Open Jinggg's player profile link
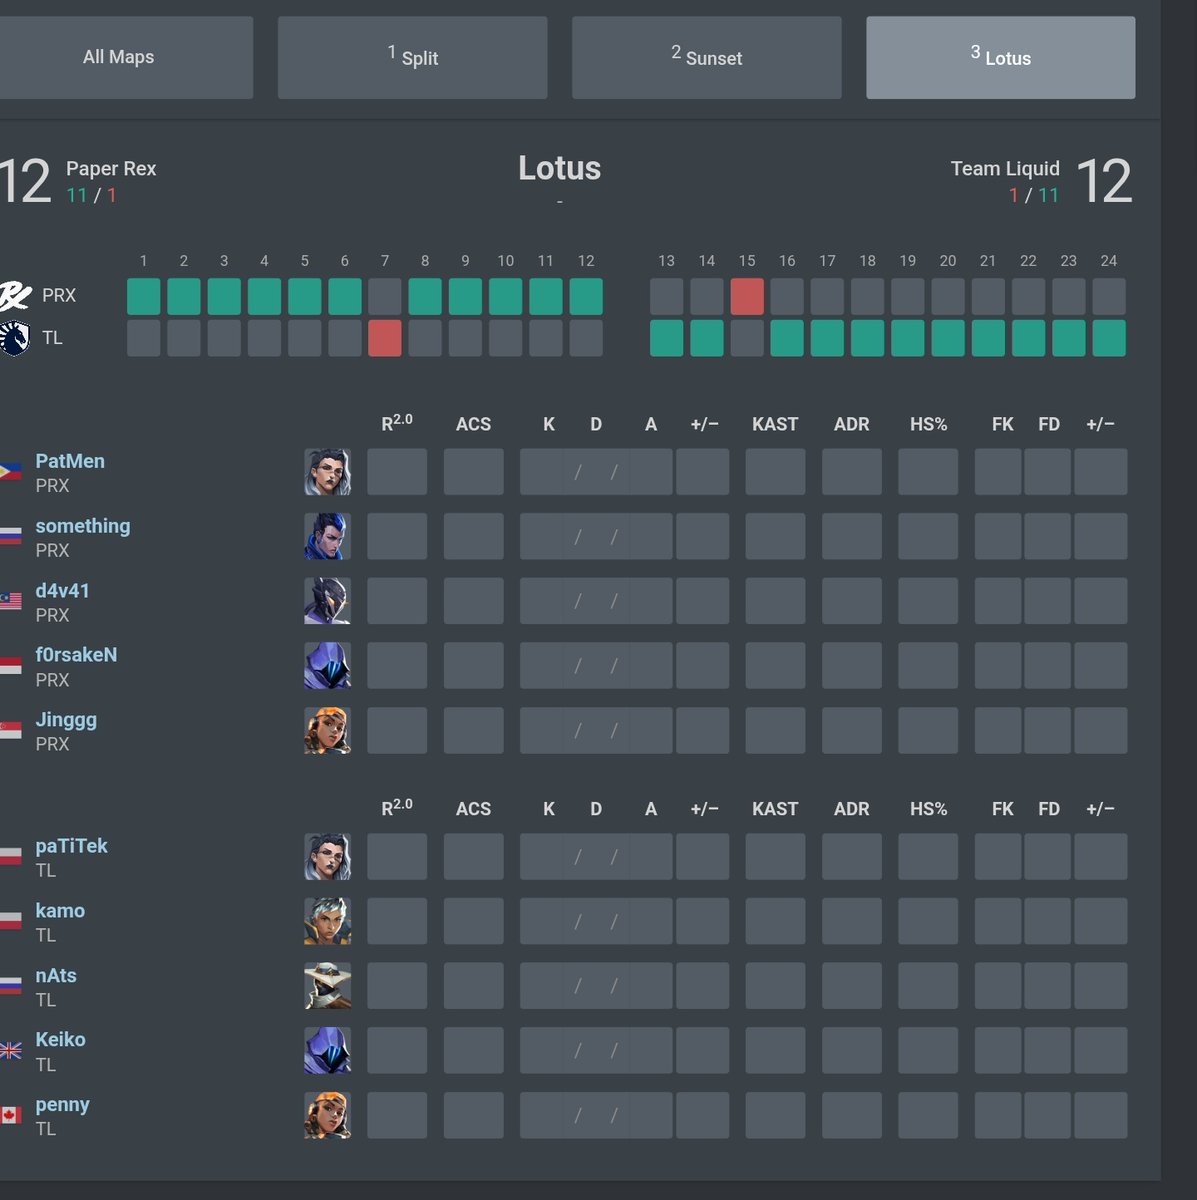Viewport: 1197px width, 1200px height. click(x=66, y=720)
